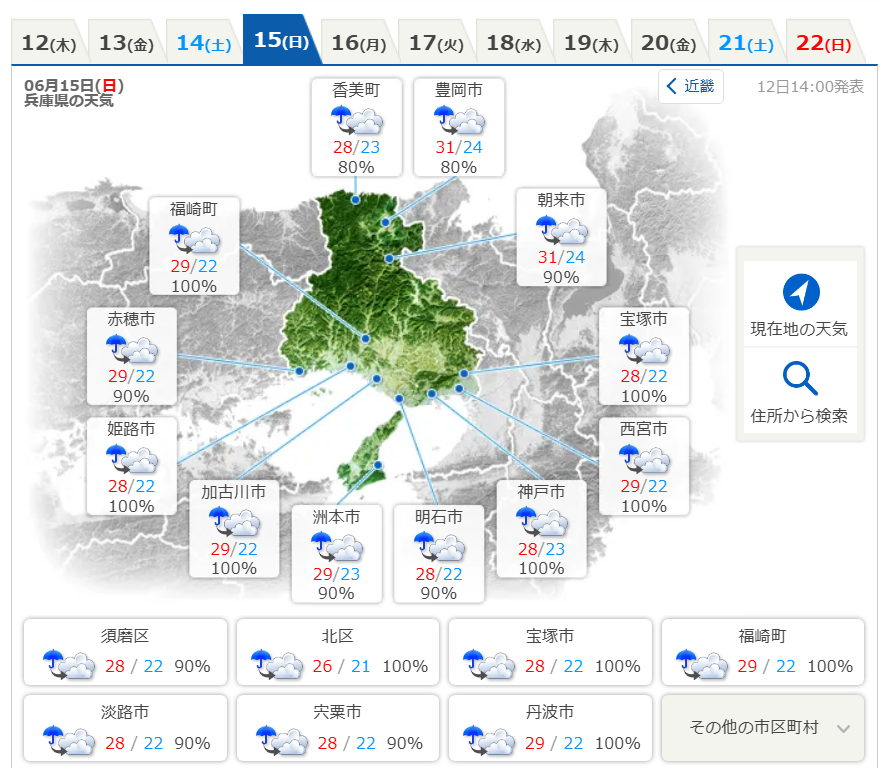Image resolution: width=885 pixels, height=768 pixels.
Task: Open 赤穂市 weather card on map
Action: click(132, 357)
